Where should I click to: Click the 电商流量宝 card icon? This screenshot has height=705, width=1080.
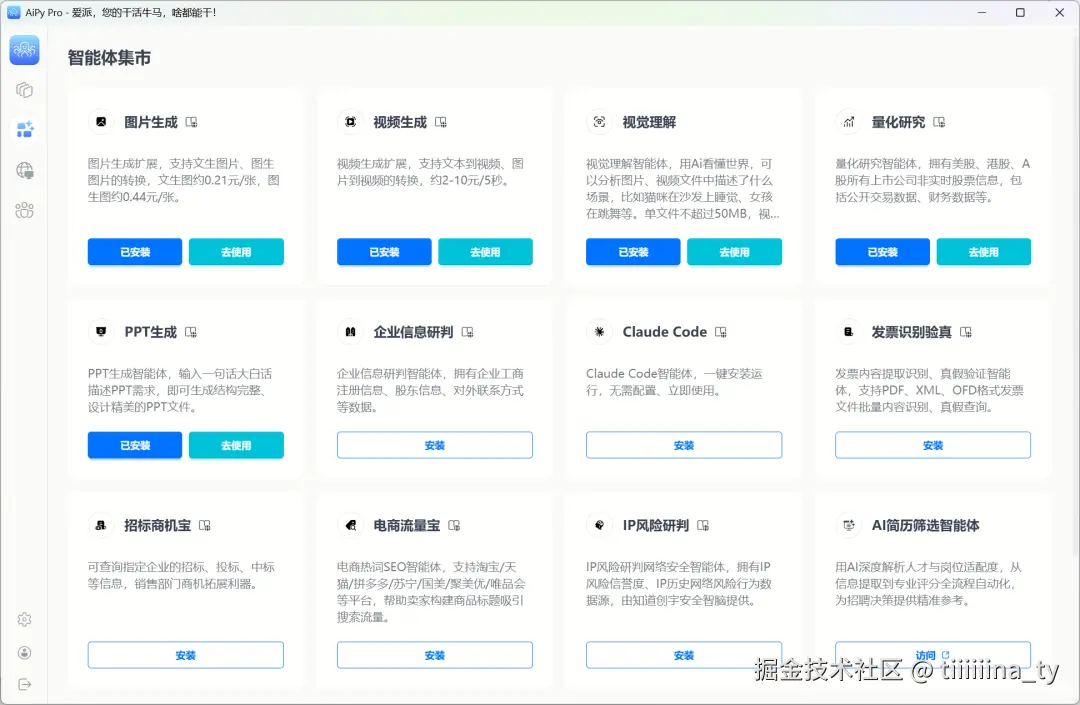[x=351, y=525]
